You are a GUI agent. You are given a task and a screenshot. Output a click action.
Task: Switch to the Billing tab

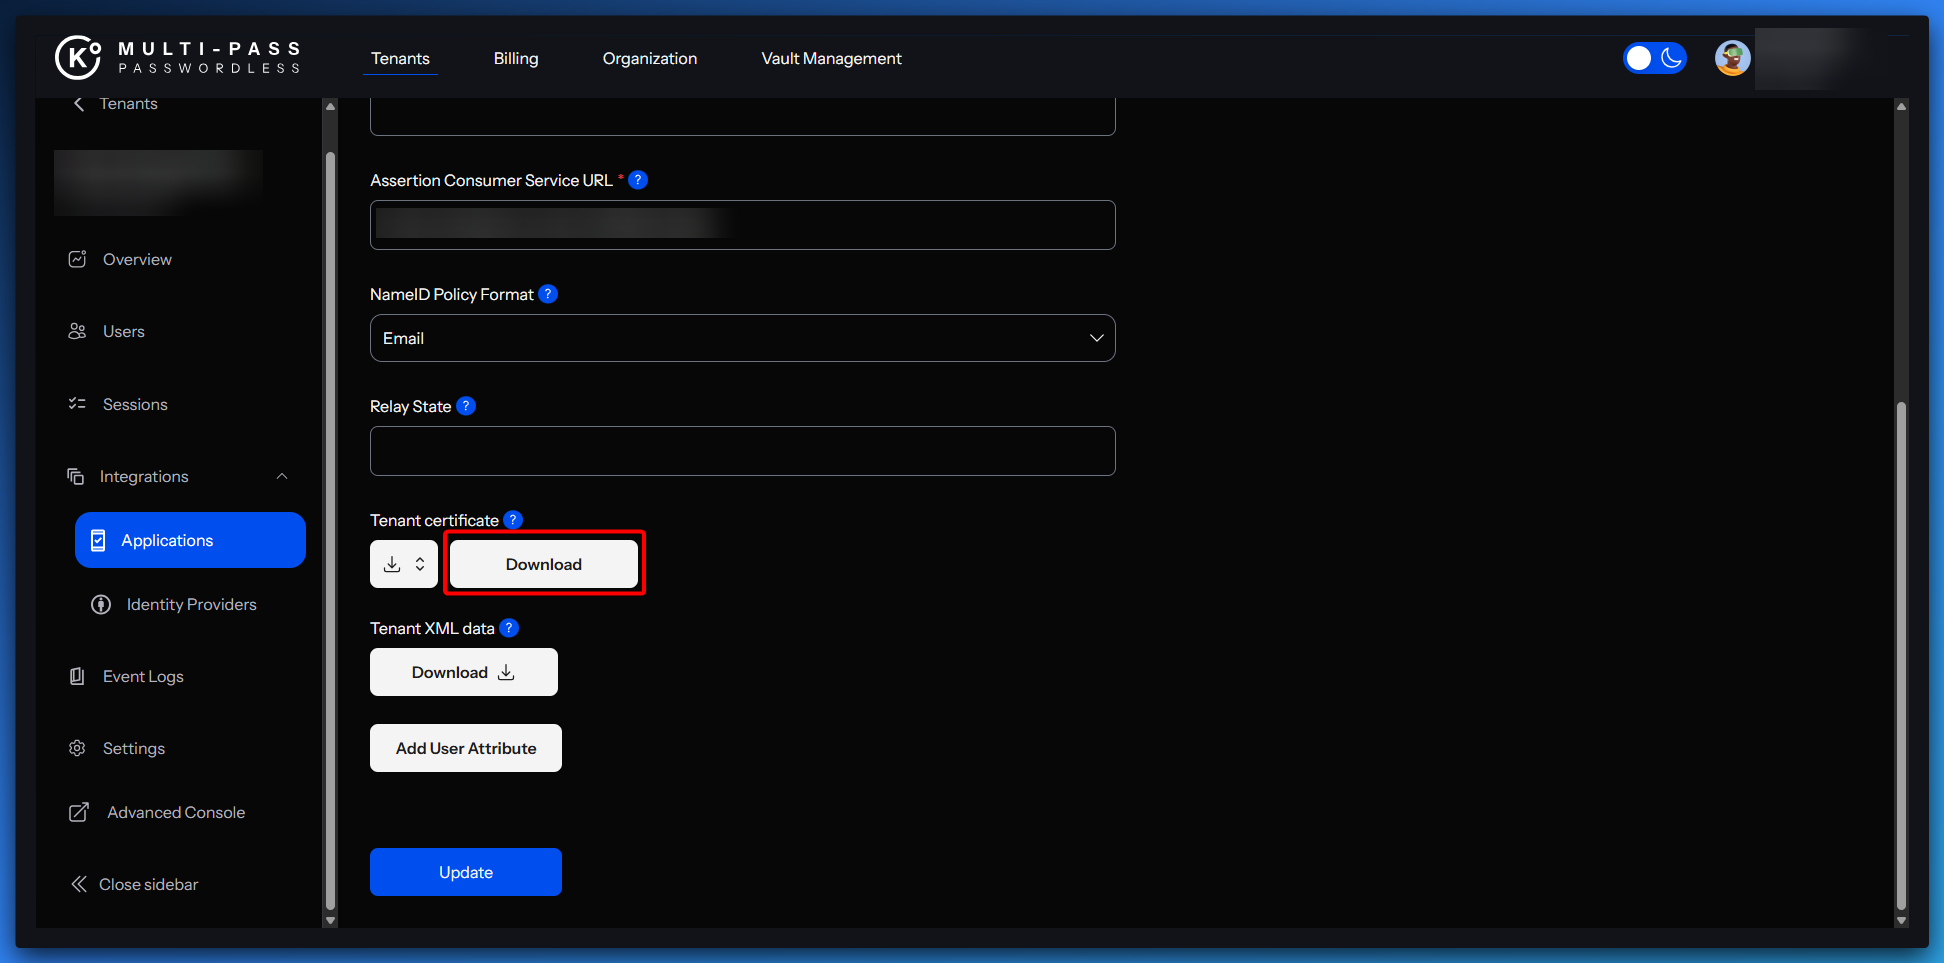(515, 58)
